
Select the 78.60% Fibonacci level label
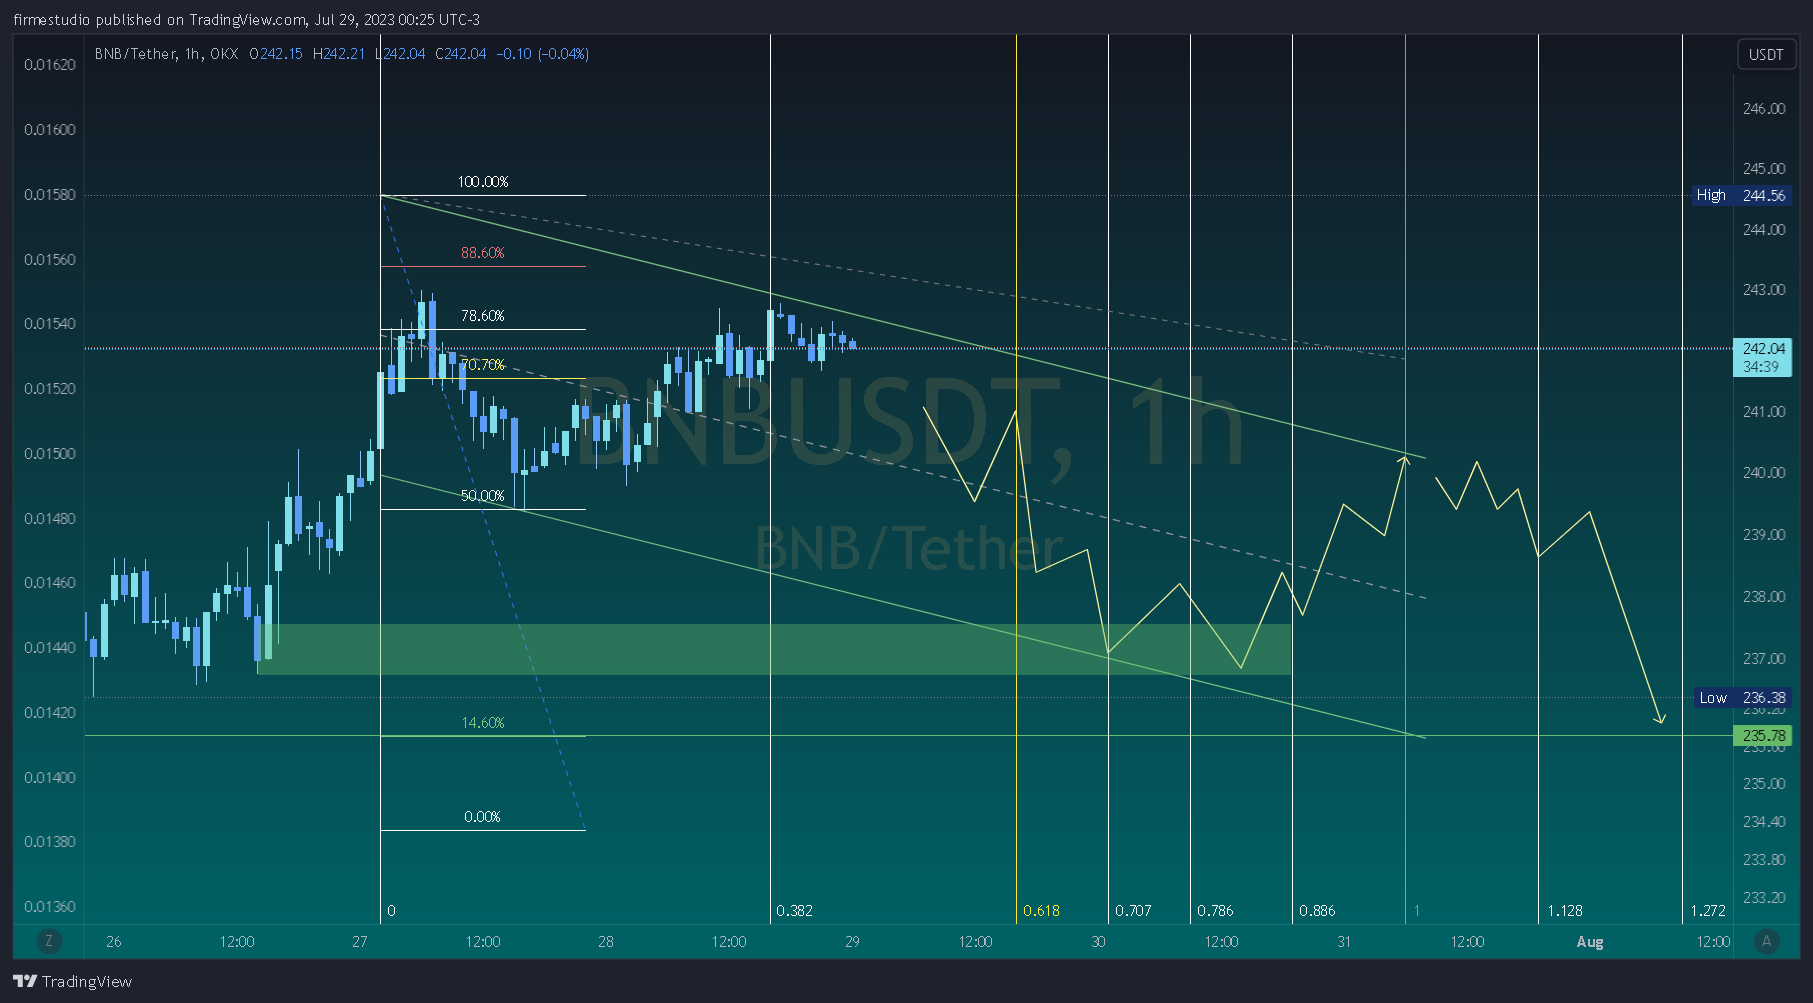coord(483,316)
